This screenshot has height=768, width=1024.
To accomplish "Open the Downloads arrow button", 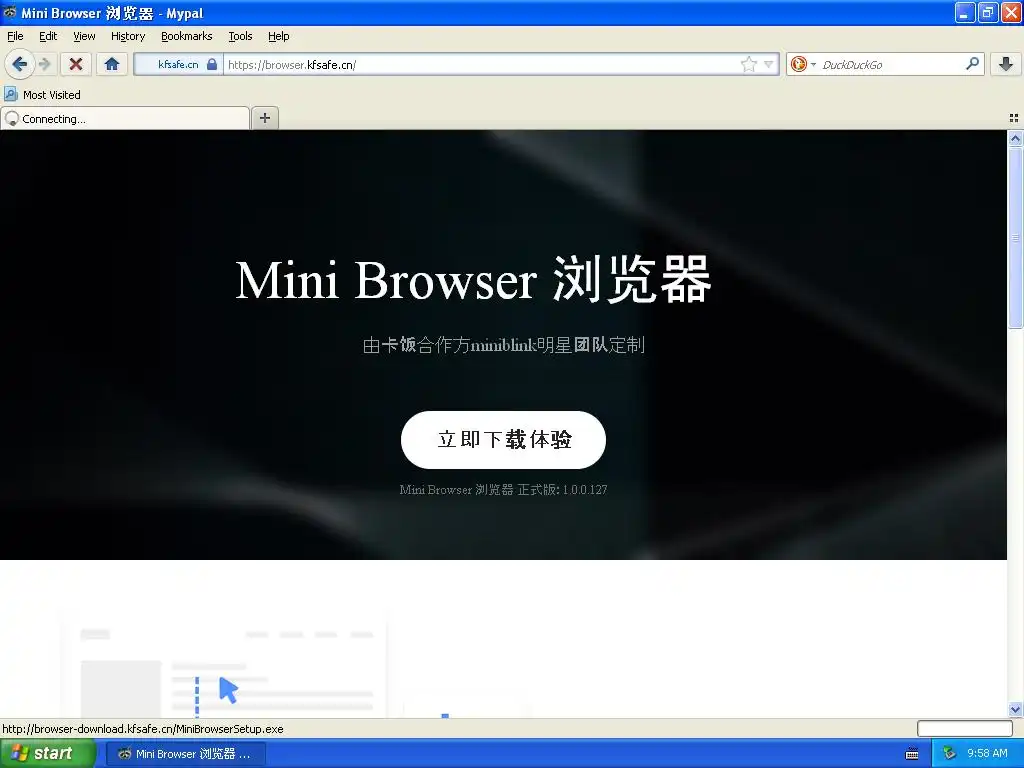I will click(x=1006, y=64).
